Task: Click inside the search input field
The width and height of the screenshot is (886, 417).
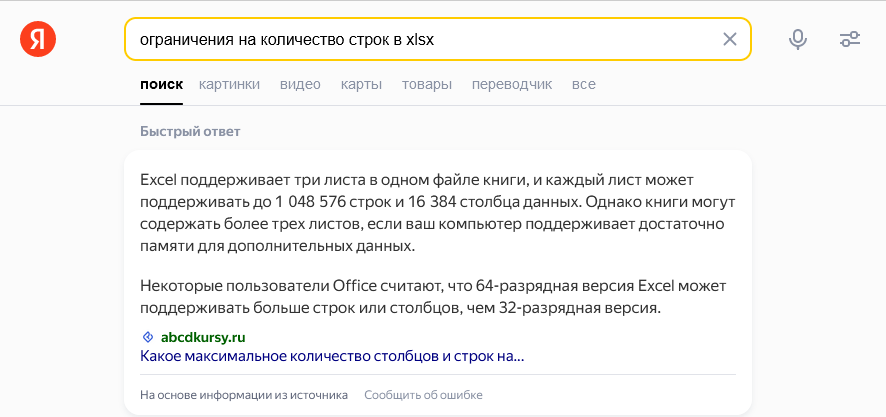Action: [x=420, y=40]
